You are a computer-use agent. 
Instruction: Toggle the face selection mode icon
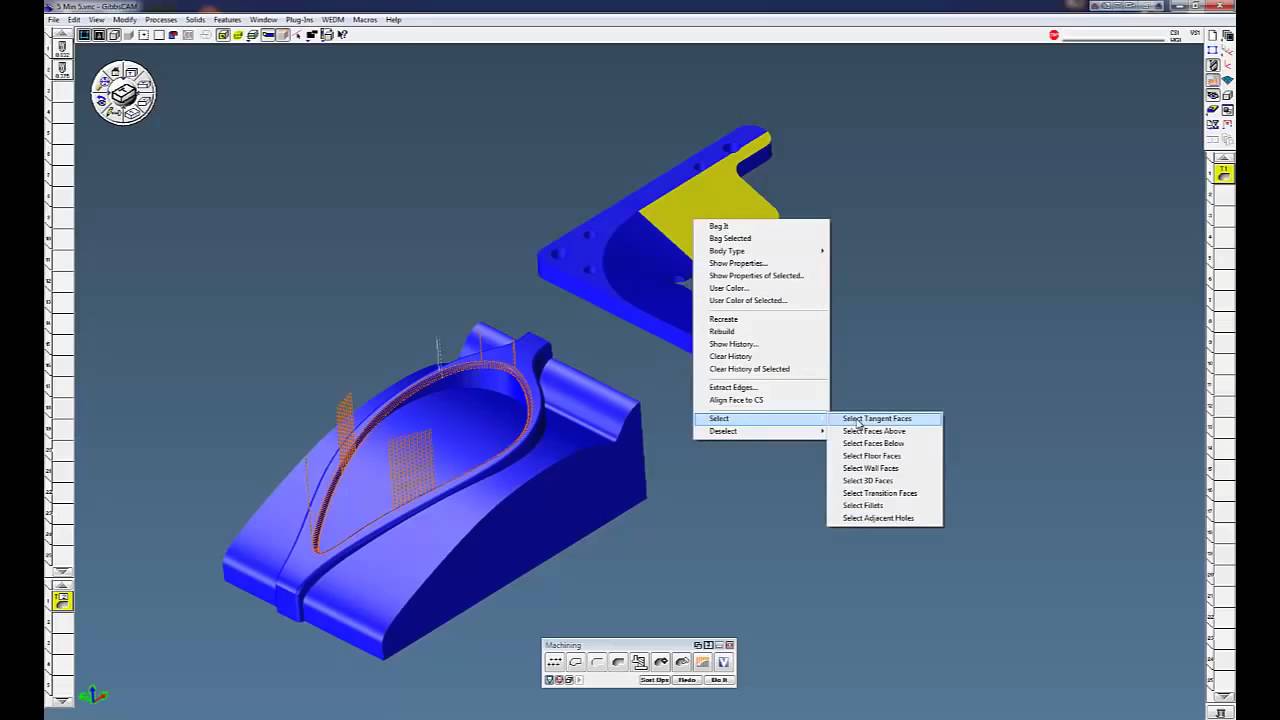223,35
